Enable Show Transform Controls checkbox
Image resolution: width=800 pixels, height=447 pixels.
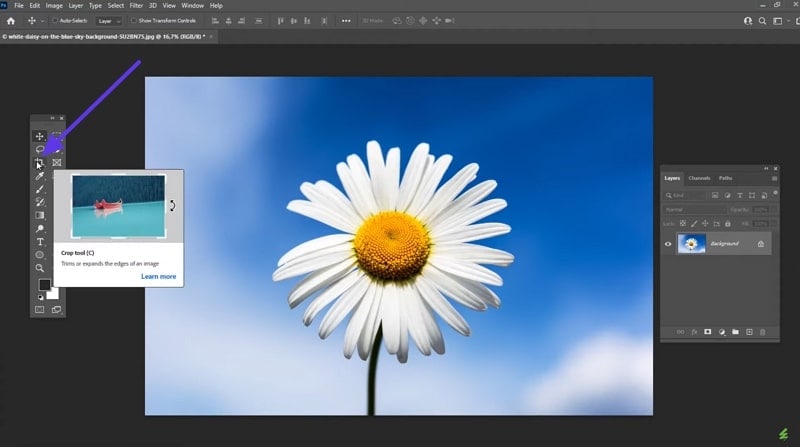point(134,21)
